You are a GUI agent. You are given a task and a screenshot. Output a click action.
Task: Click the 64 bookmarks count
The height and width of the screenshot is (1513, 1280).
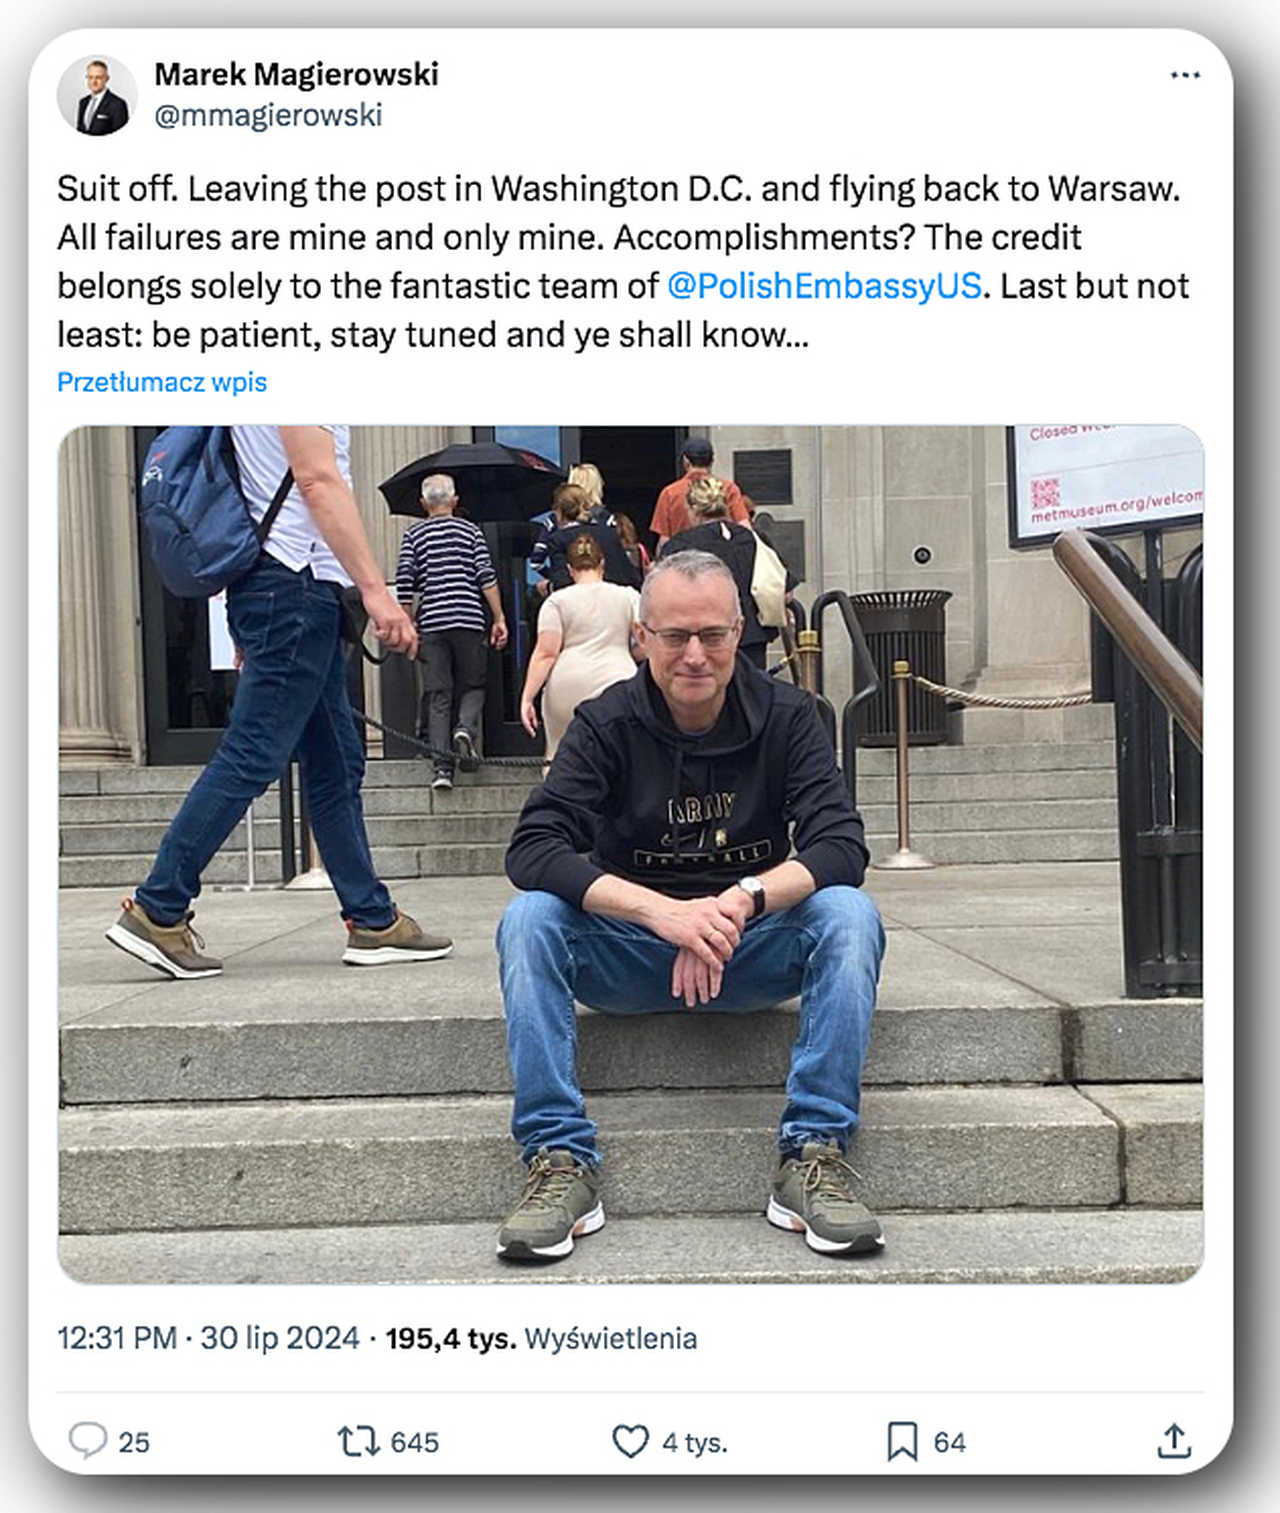pyautogui.click(x=950, y=1442)
